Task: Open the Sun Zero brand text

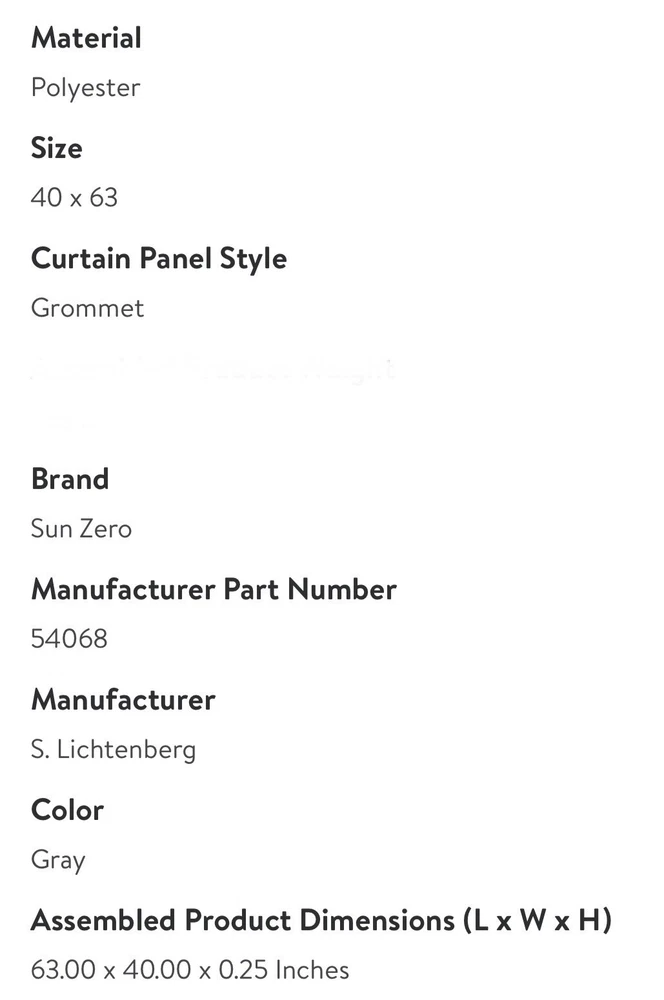Action: point(81,529)
